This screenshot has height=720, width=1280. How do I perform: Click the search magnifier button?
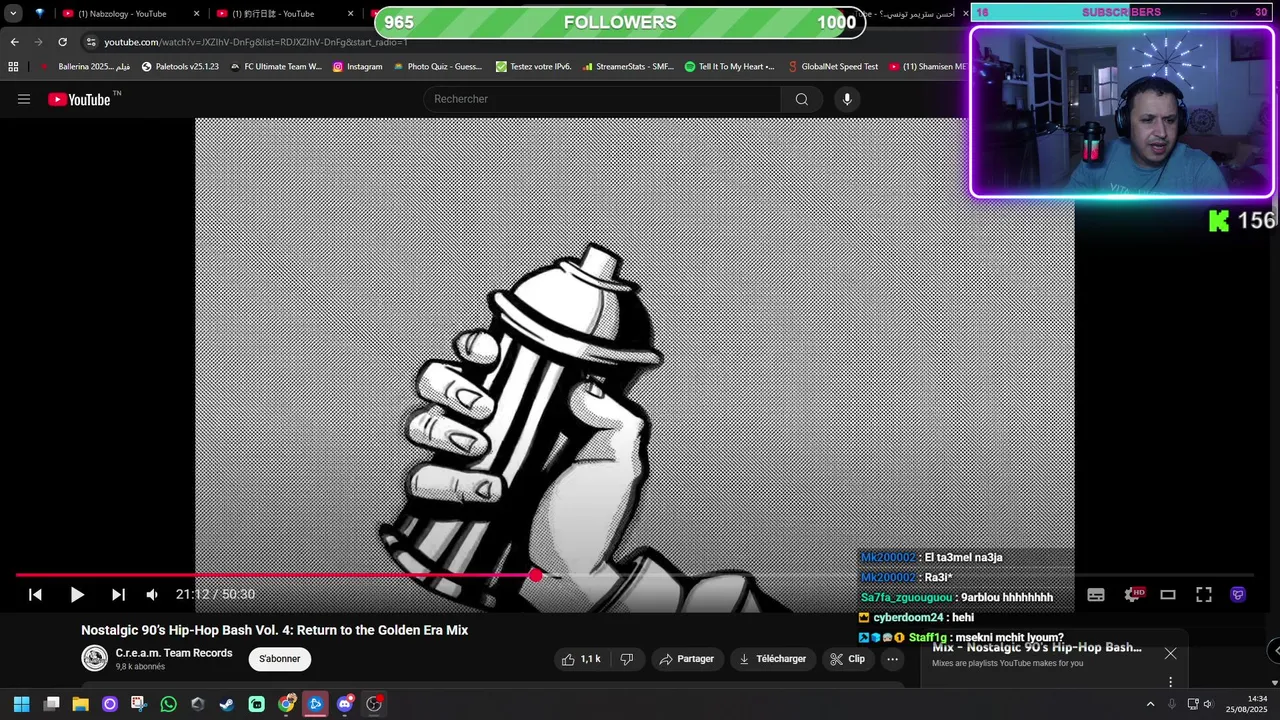click(802, 99)
